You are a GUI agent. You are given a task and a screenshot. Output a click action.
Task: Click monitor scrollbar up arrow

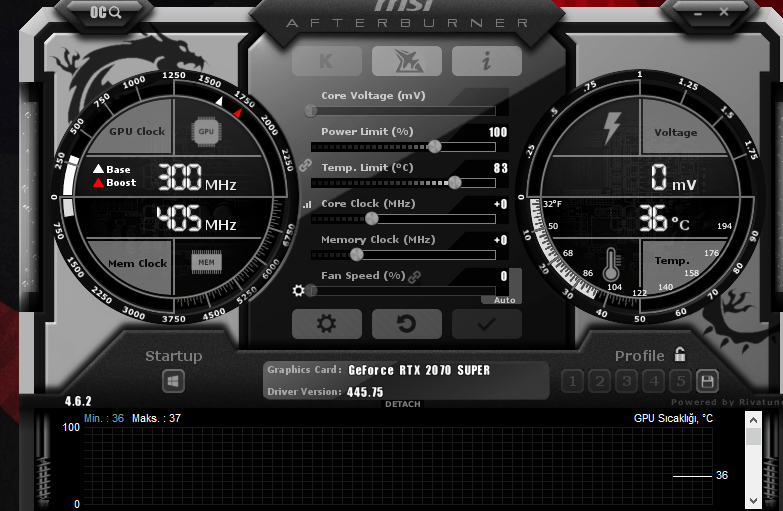click(753, 420)
